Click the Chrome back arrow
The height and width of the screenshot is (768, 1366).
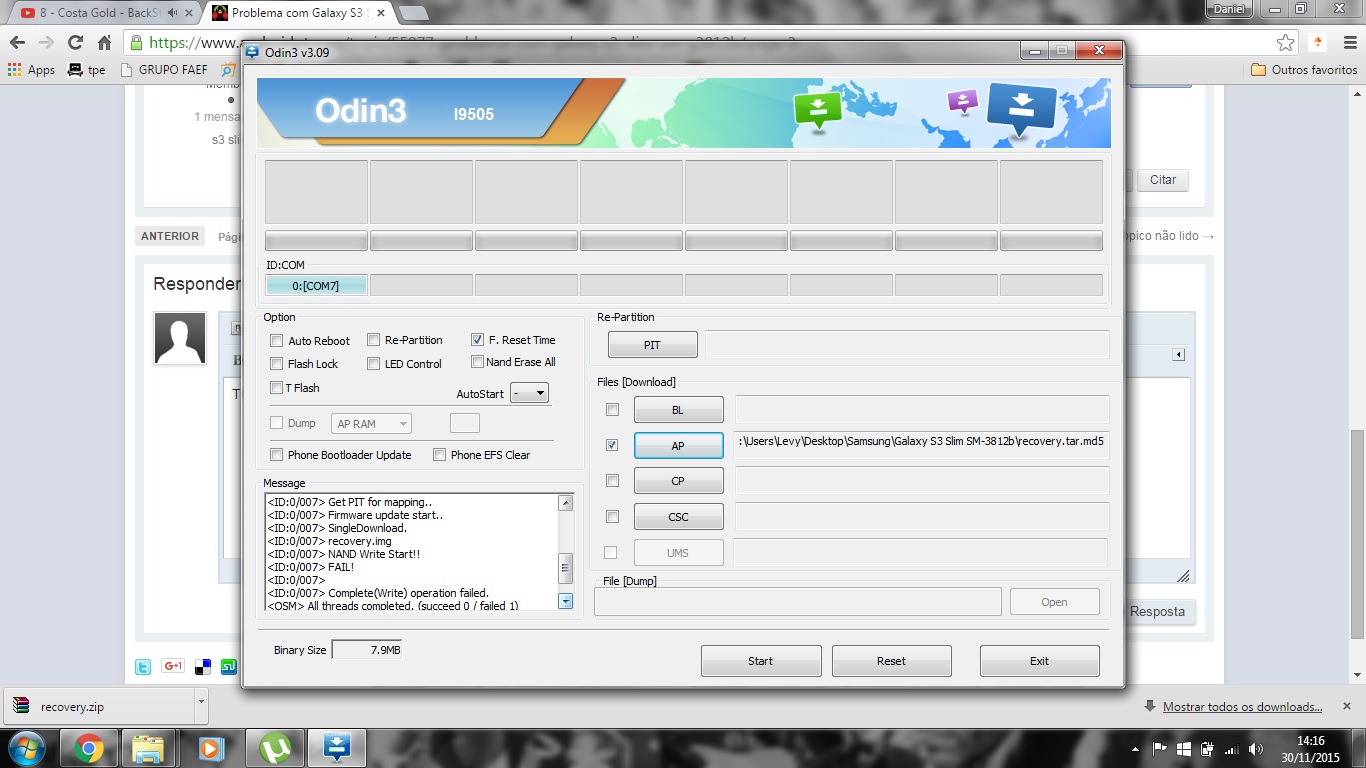click(x=17, y=43)
